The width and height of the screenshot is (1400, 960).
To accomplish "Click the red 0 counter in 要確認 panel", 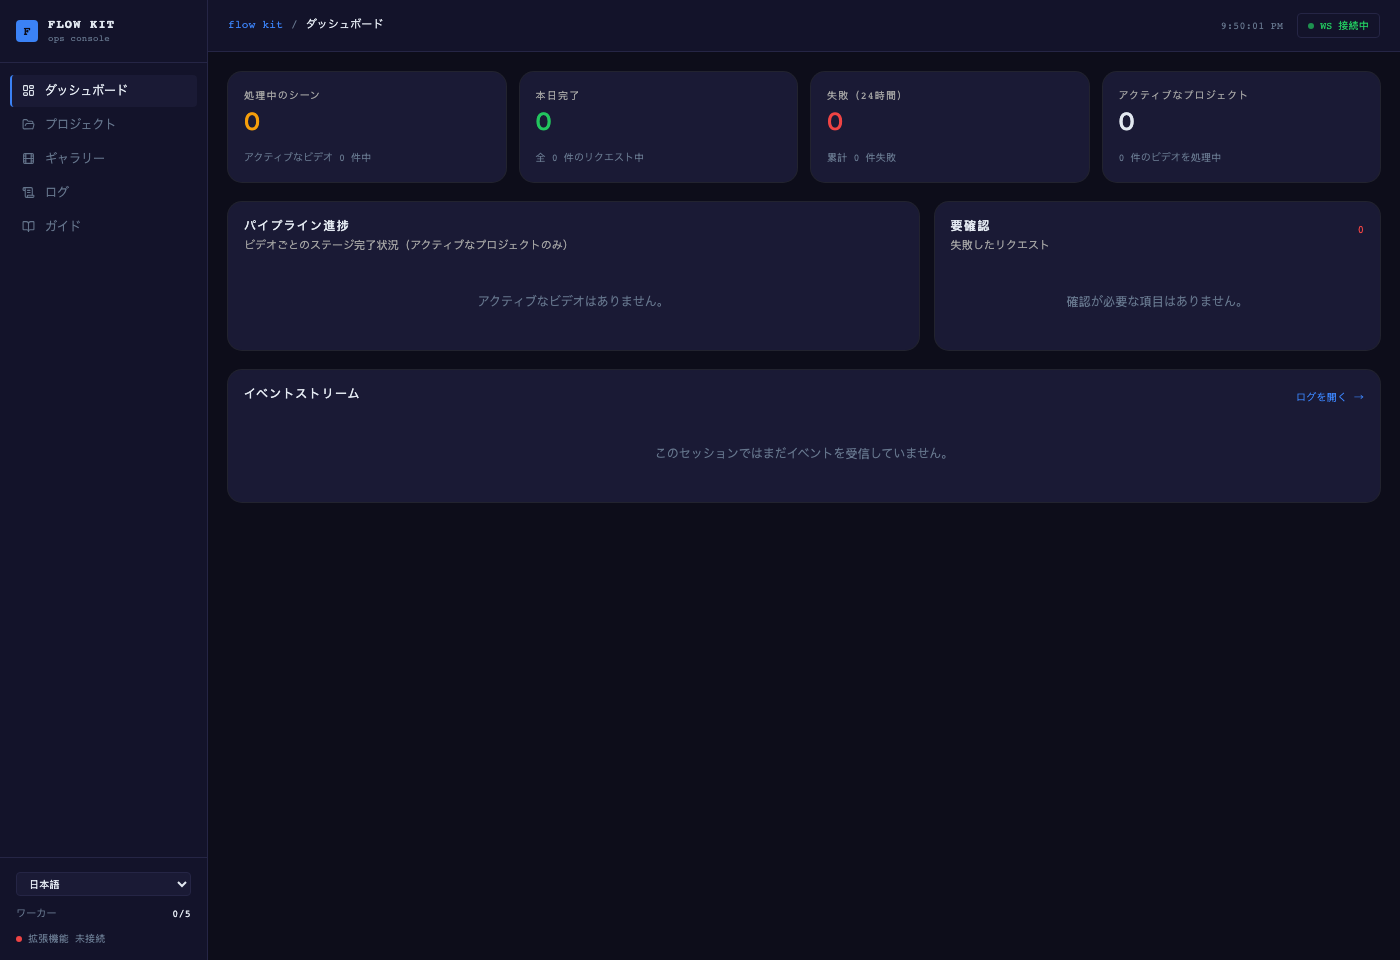I will (1360, 230).
